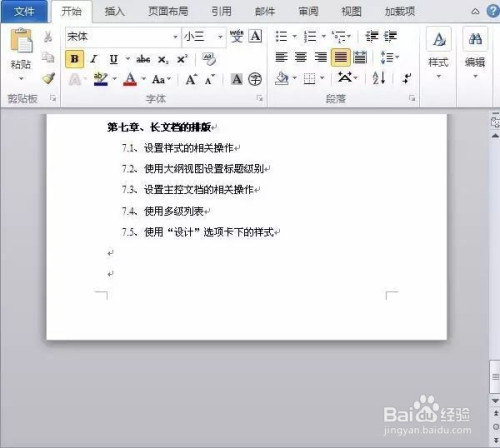Viewport: 500px width, 448px height.
Task: Switch to the 加载项 Add-ins tab
Action: tap(400, 11)
